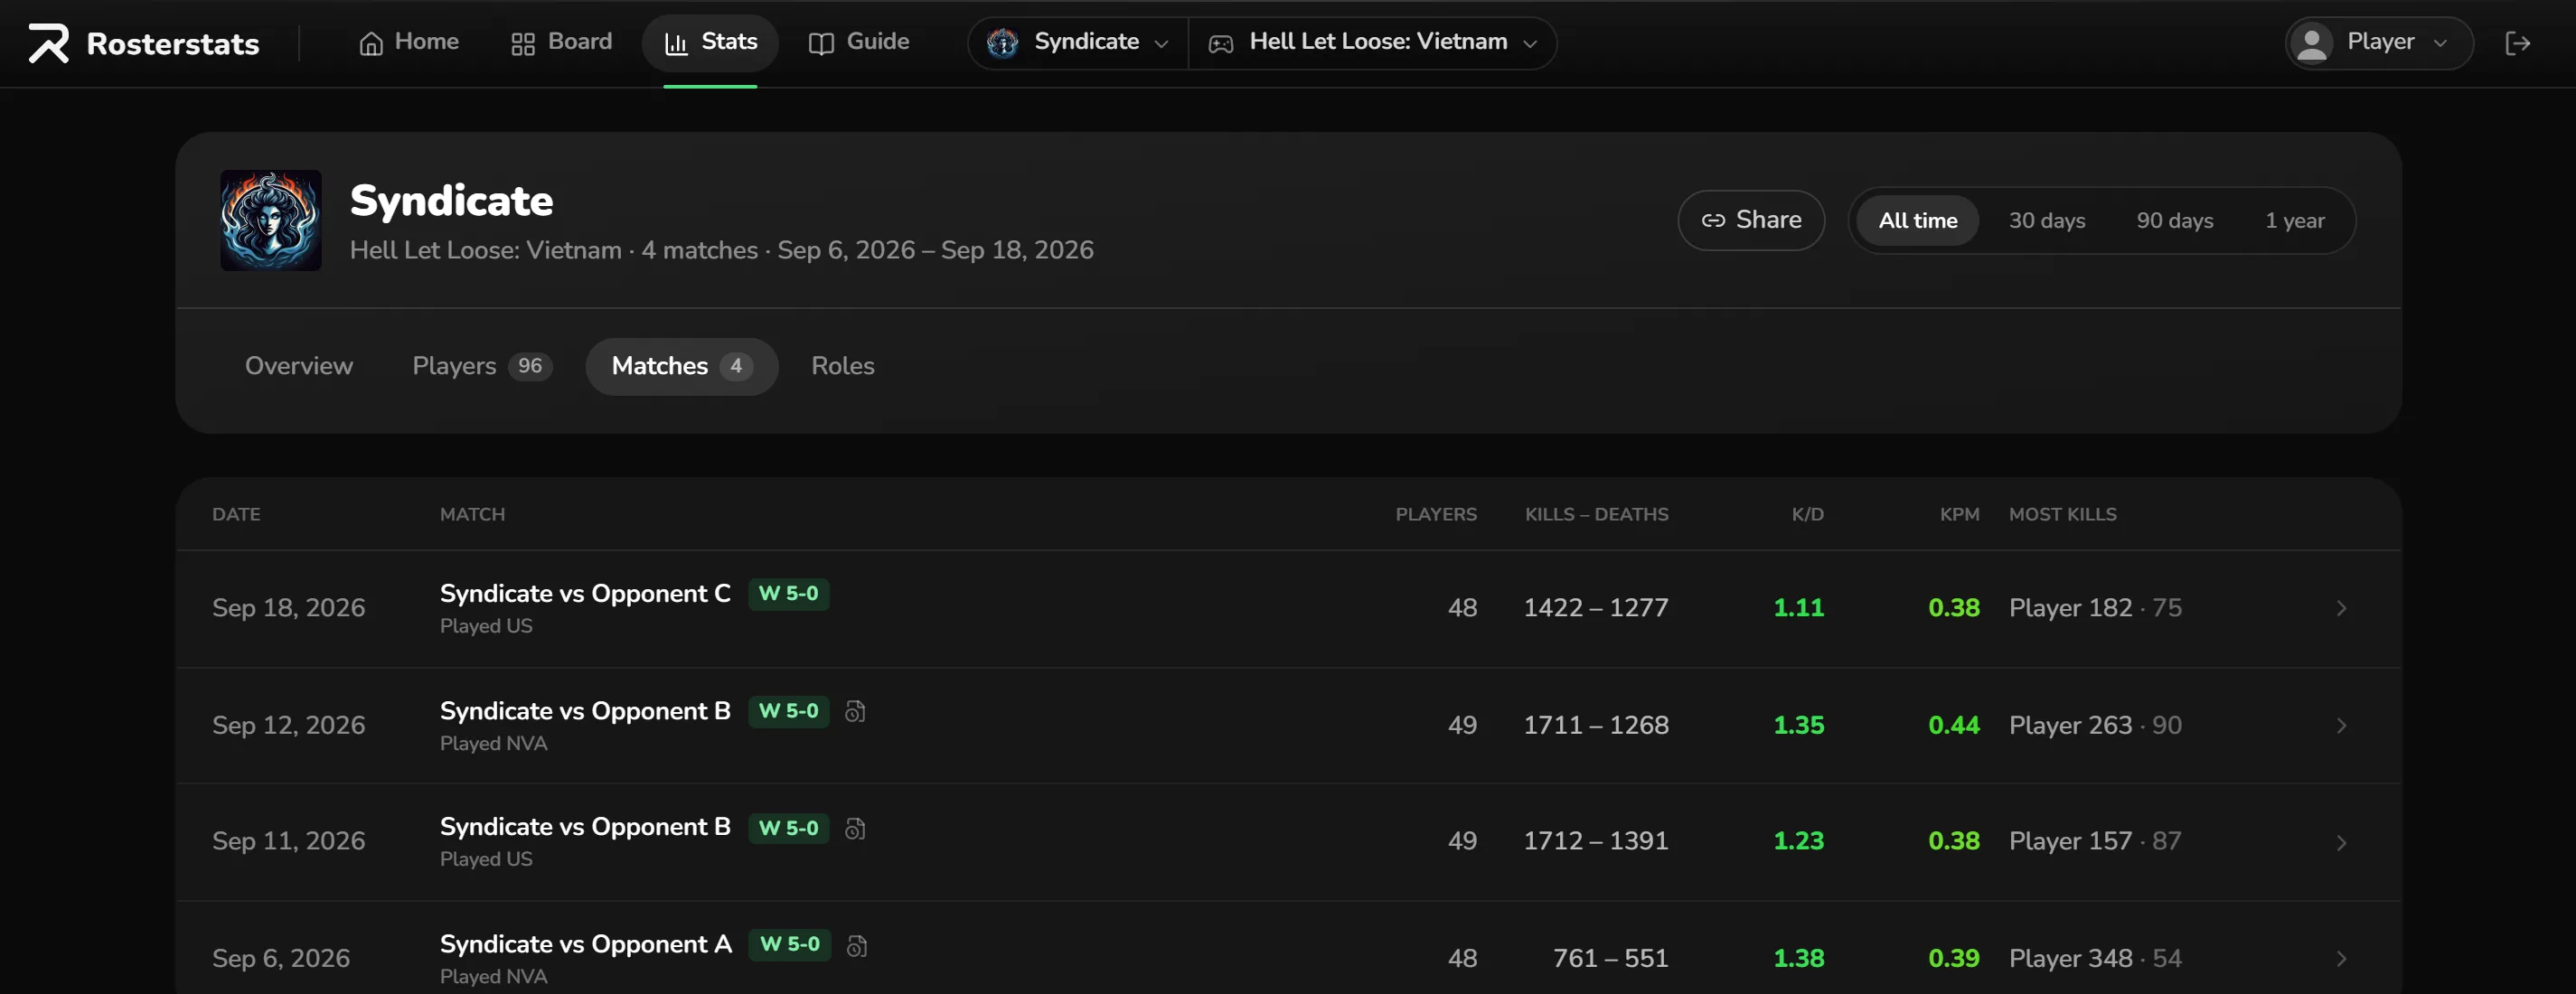This screenshot has width=2576, height=994.
Task: Expand the Sep 18 match row chevron
Action: tap(2341, 608)
